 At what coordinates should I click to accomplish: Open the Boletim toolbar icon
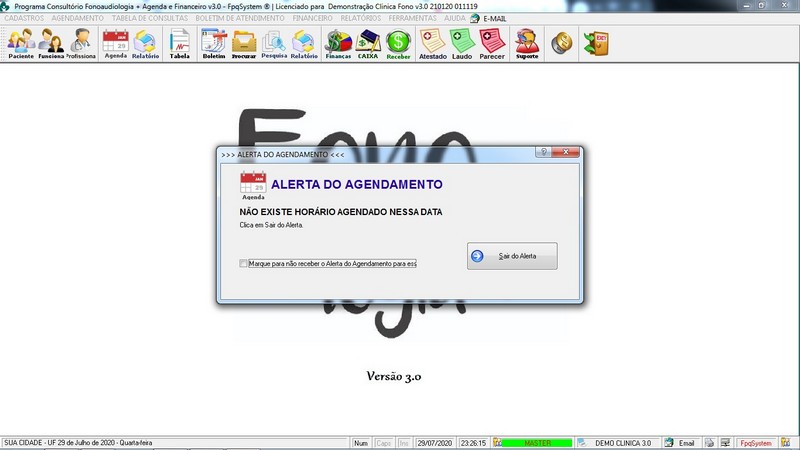coord(214,44)
